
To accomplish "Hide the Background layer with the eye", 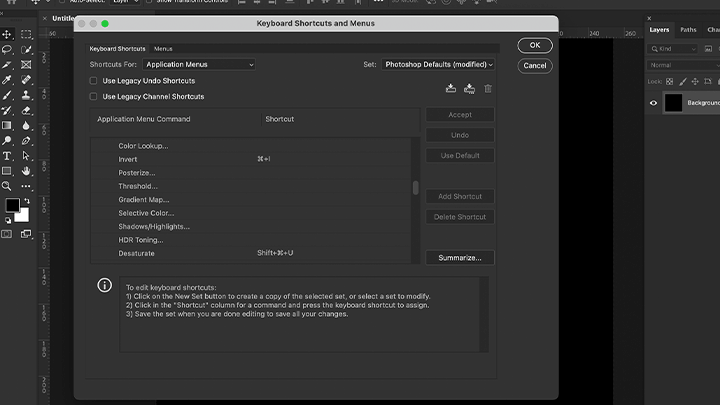I will tap(653, 103).
